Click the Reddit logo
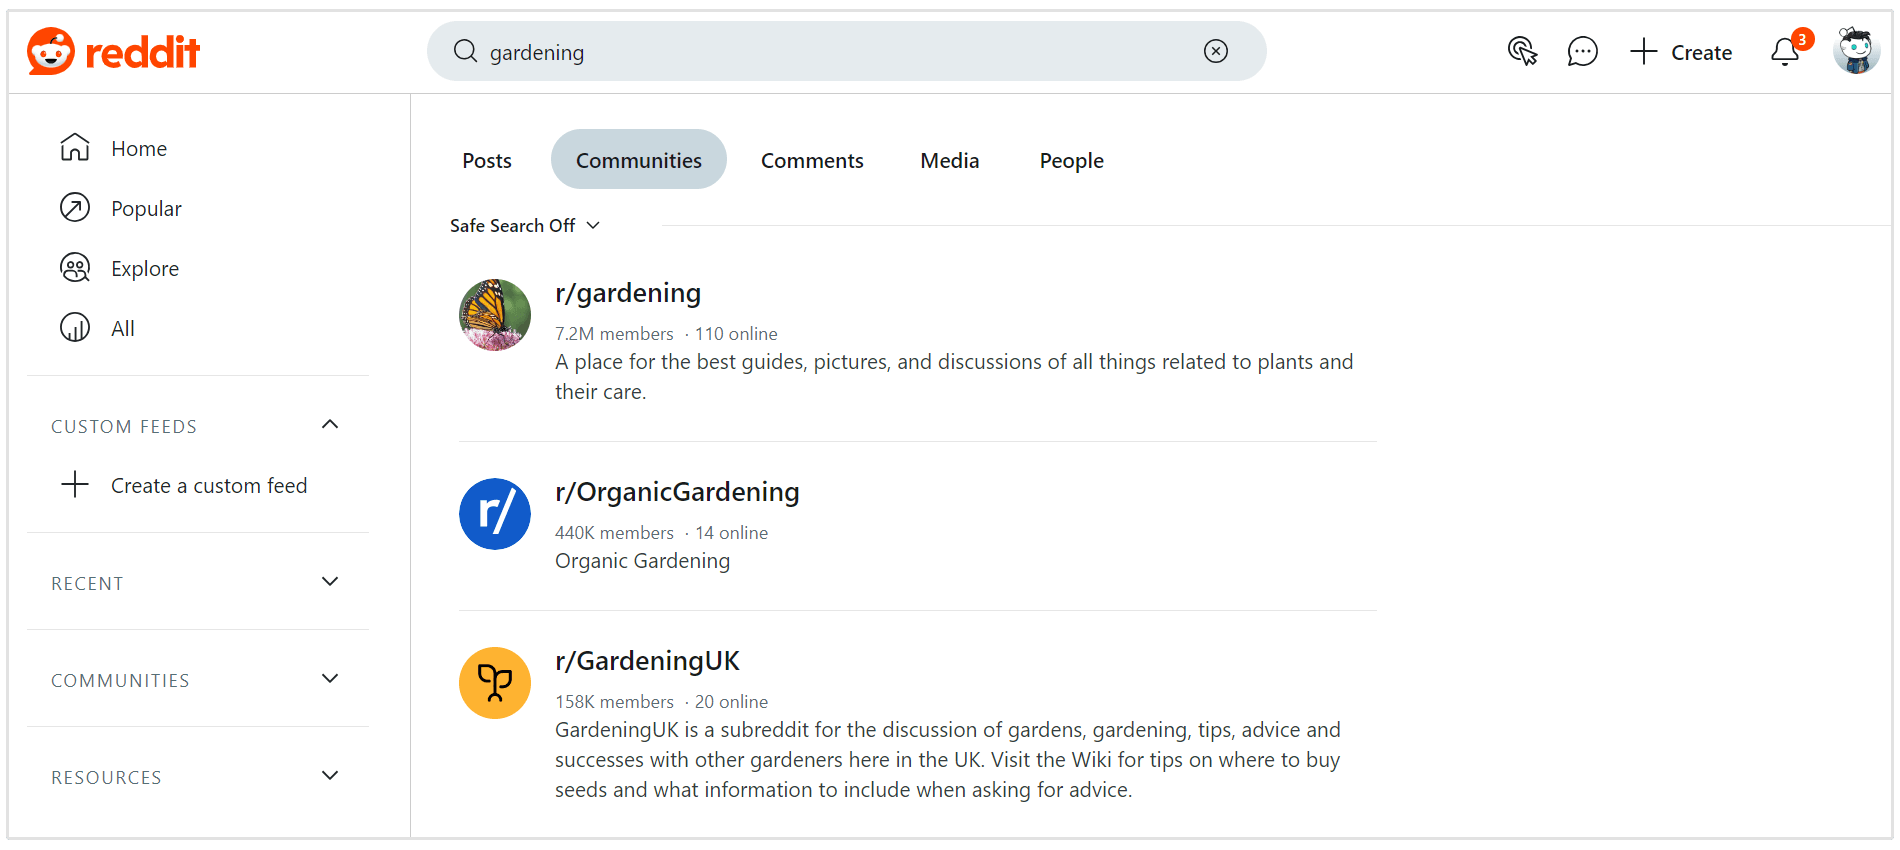 tap(113, 52)
